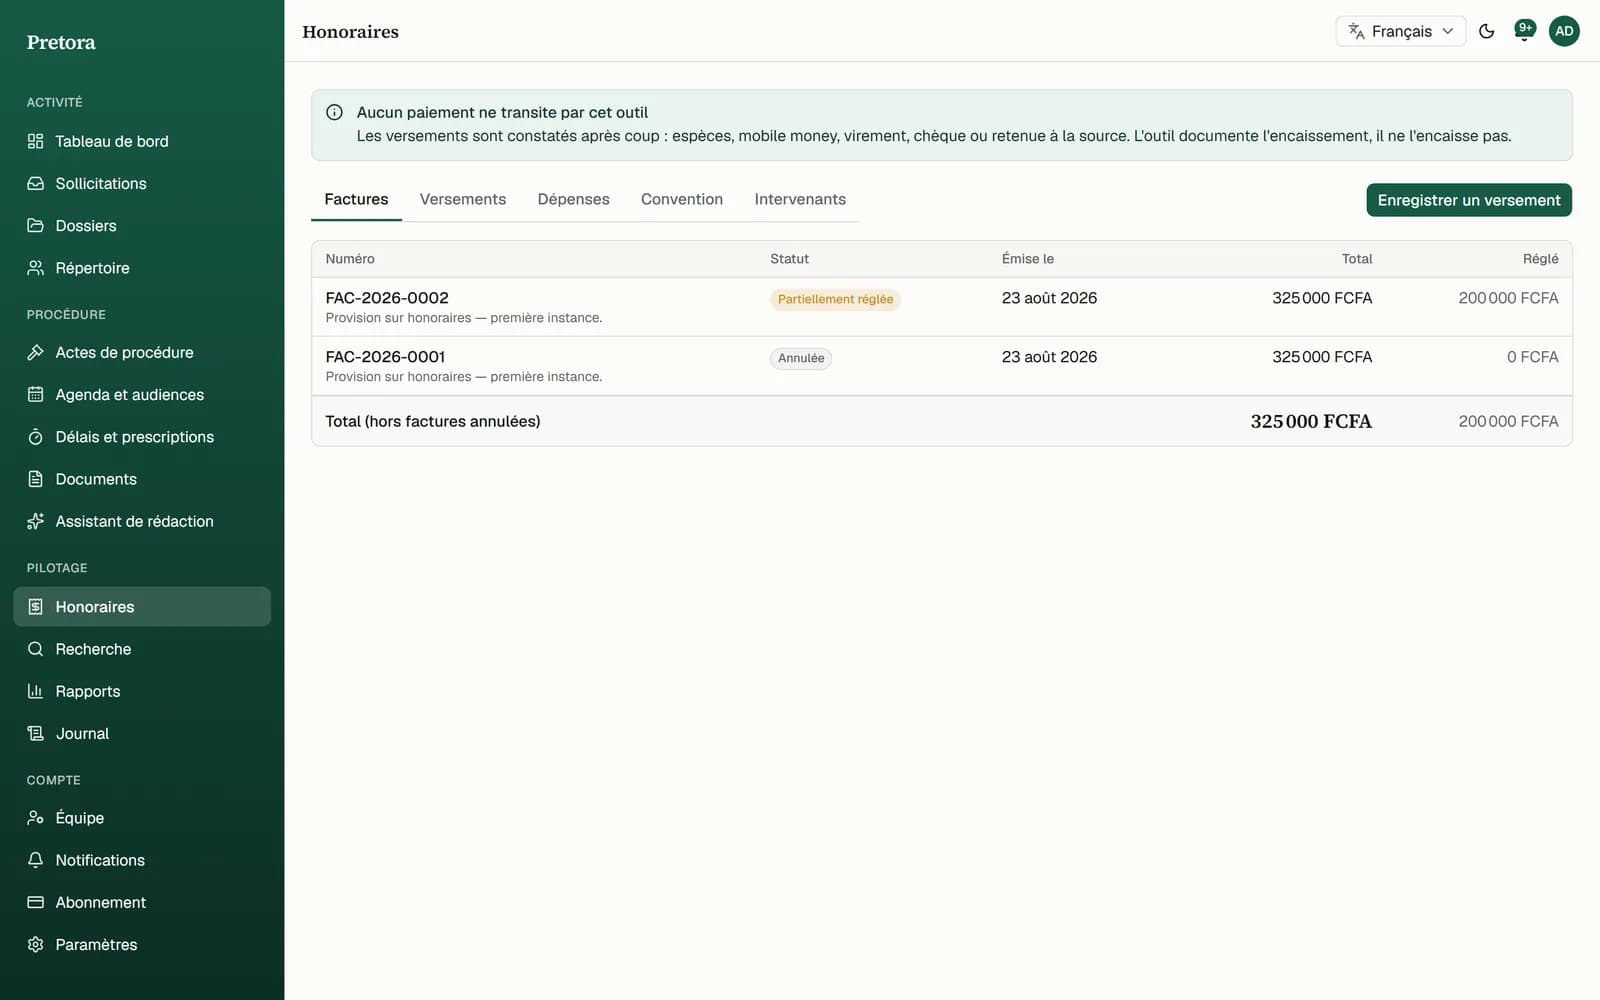This screenshot has width=1600, height=1000.
Task: Switch to the Versements tab
Action: click(463, 199)
